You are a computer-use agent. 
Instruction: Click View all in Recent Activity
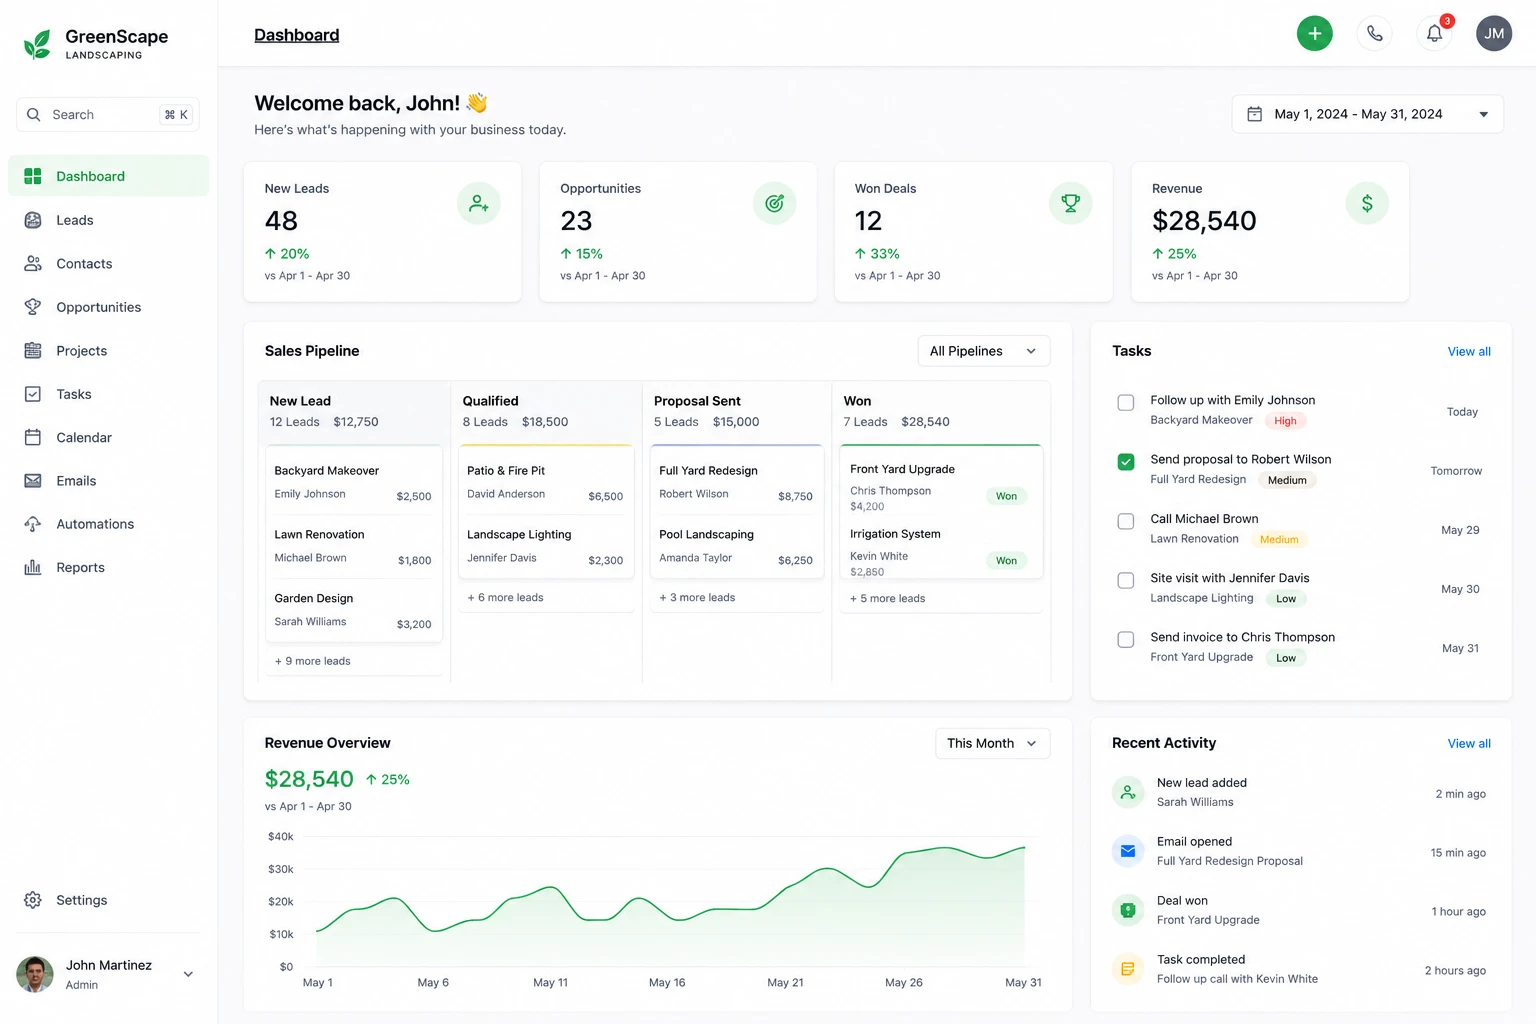coord(1469,743)
